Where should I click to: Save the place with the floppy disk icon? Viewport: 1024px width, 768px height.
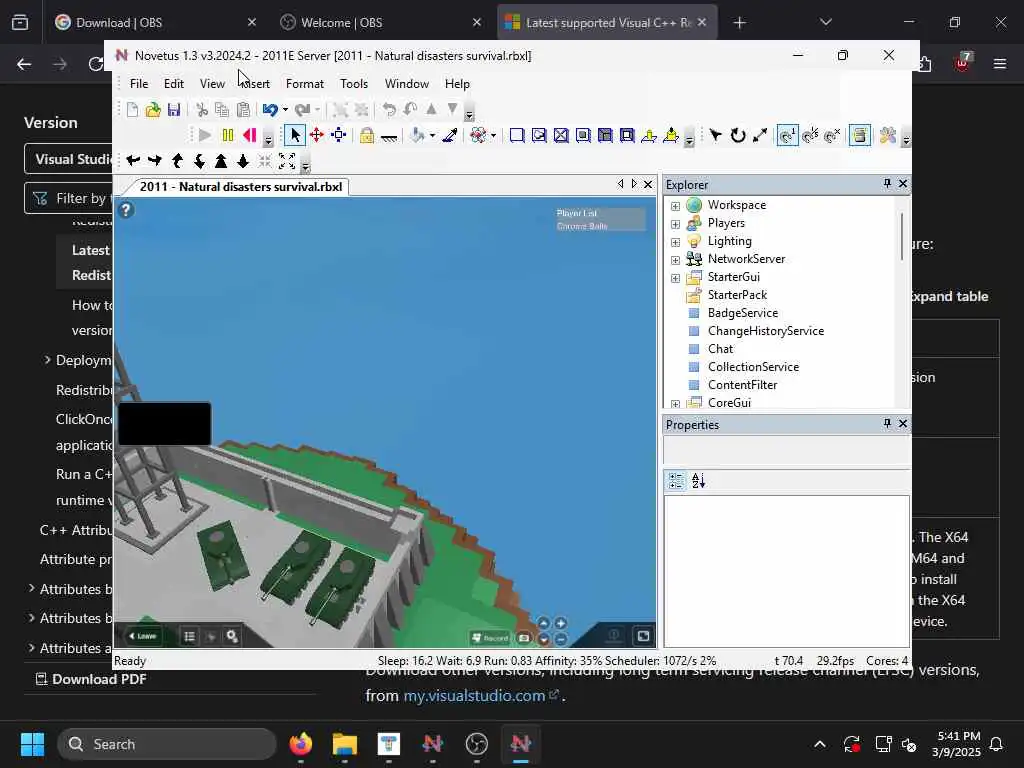click(174, 110)
